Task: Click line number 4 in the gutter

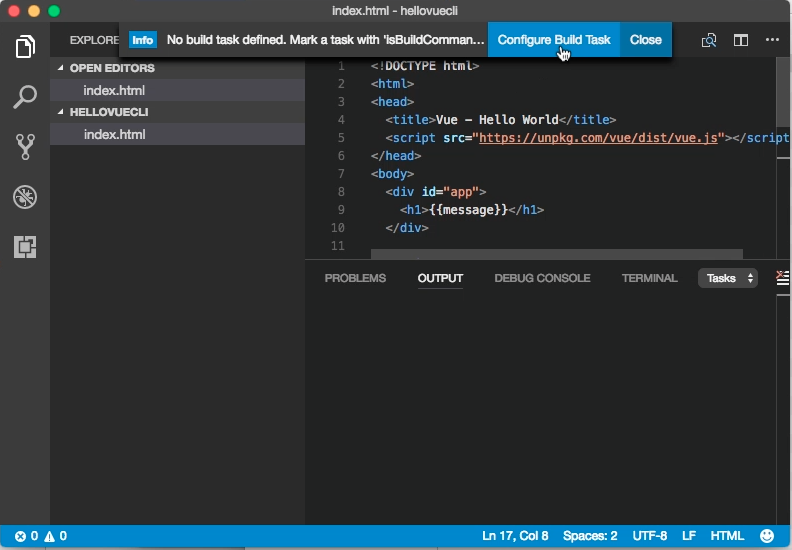Action: [341, 120]
